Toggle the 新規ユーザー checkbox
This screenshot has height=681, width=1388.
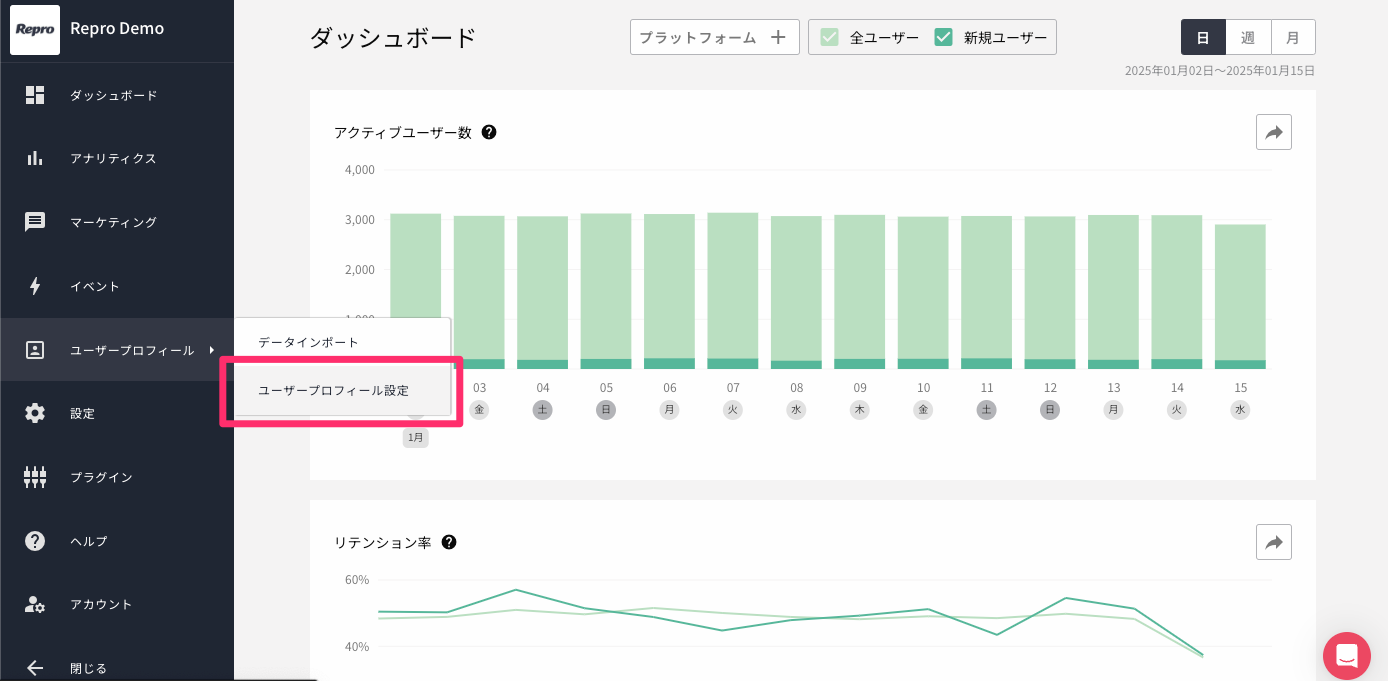click(x=943, y=38)
